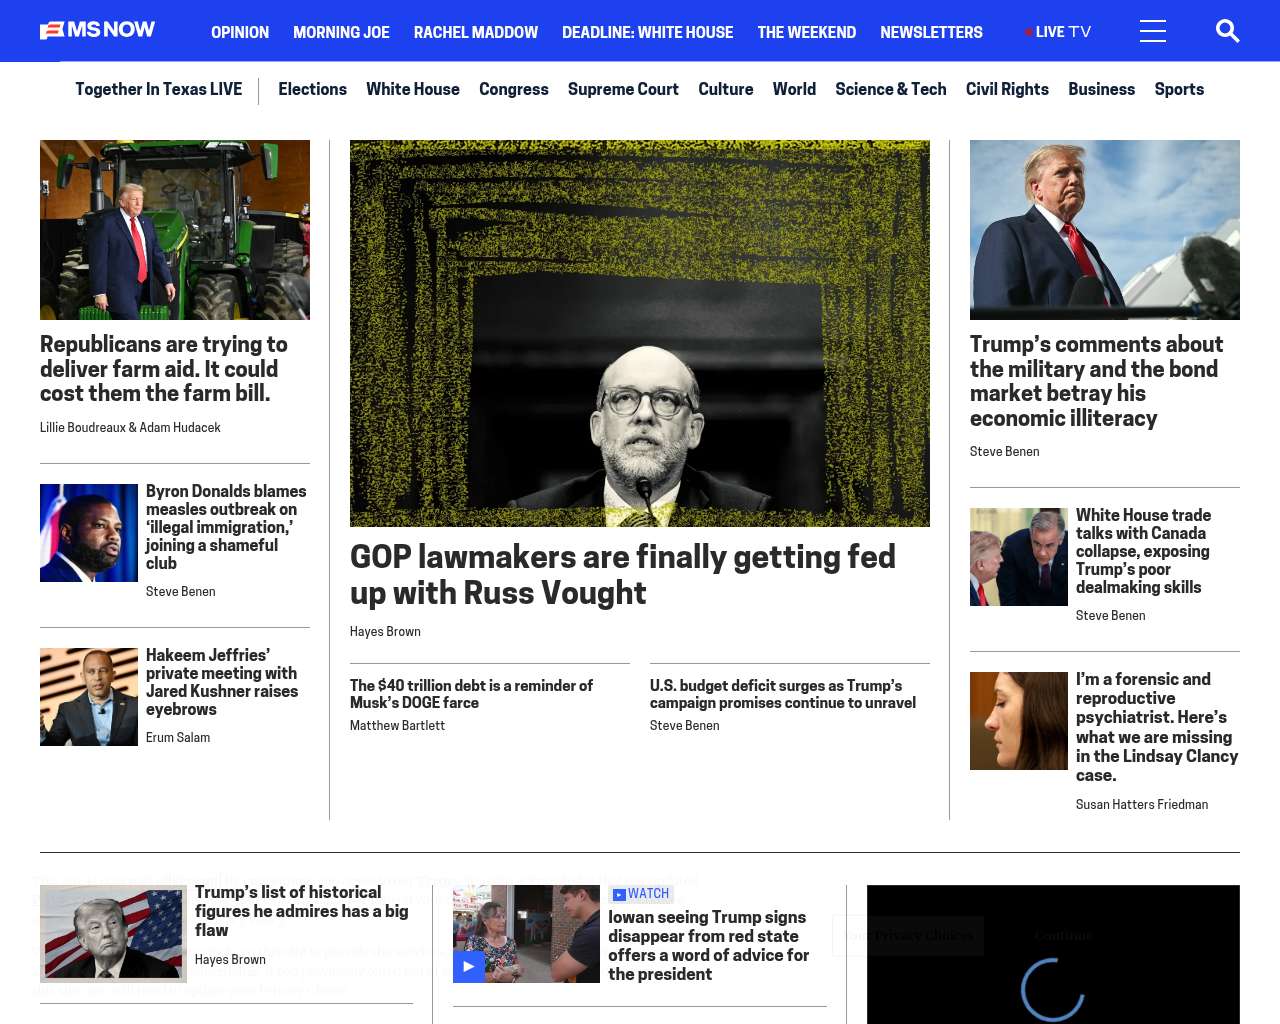Screen dimensions: 1280x1024
Task: Open the Opinion menu item
Action: (x=240, y=32)
